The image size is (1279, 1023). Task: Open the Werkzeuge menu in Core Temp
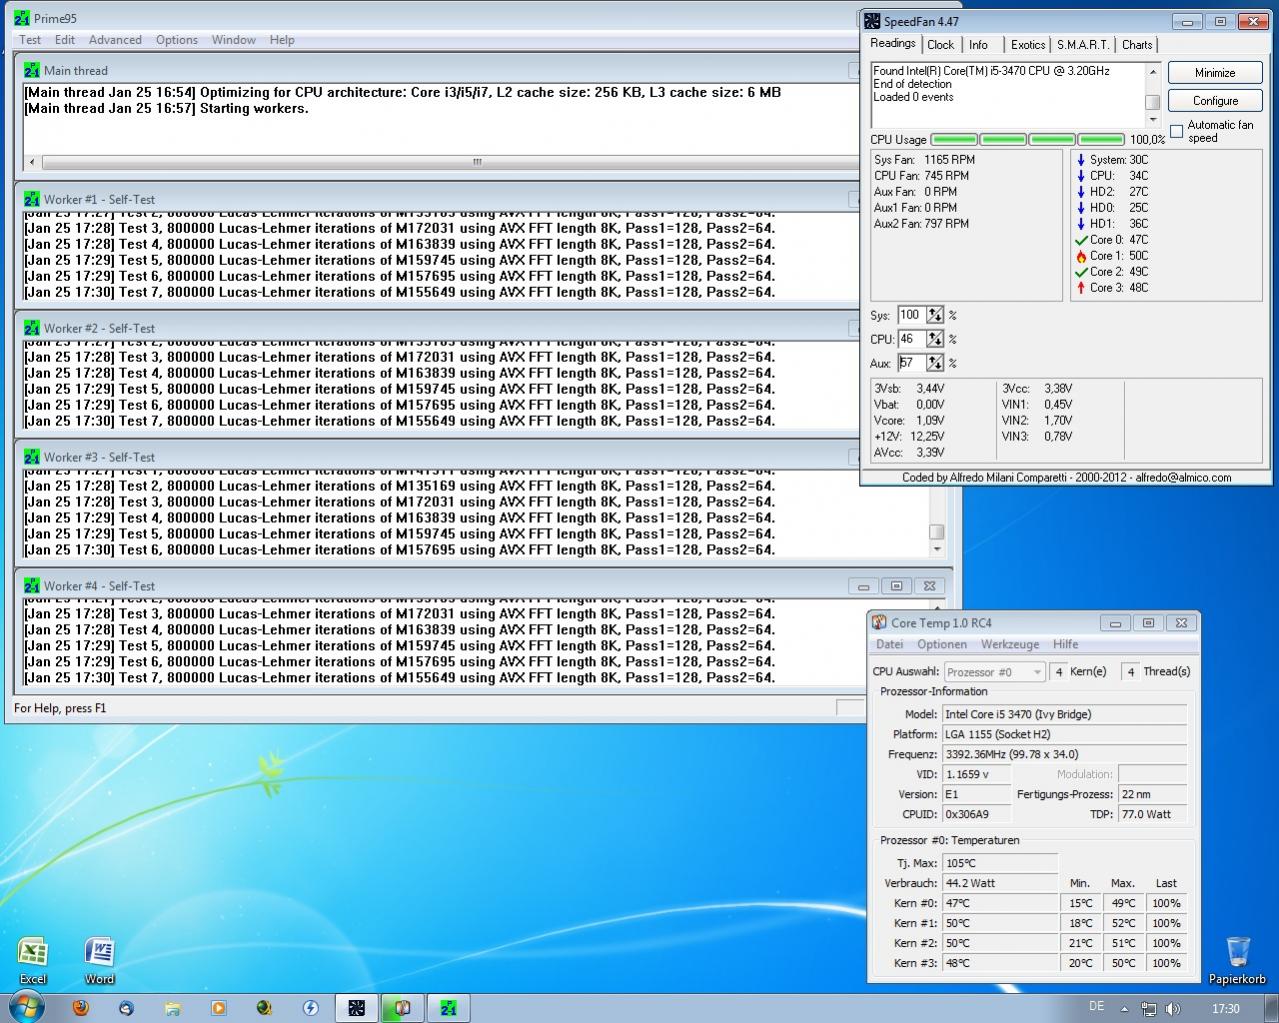(x=1010, y=645)
